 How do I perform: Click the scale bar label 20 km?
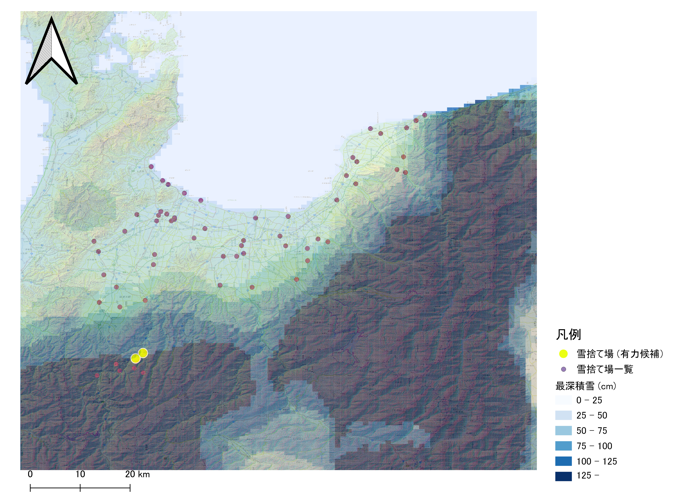[x=137, y=474]
